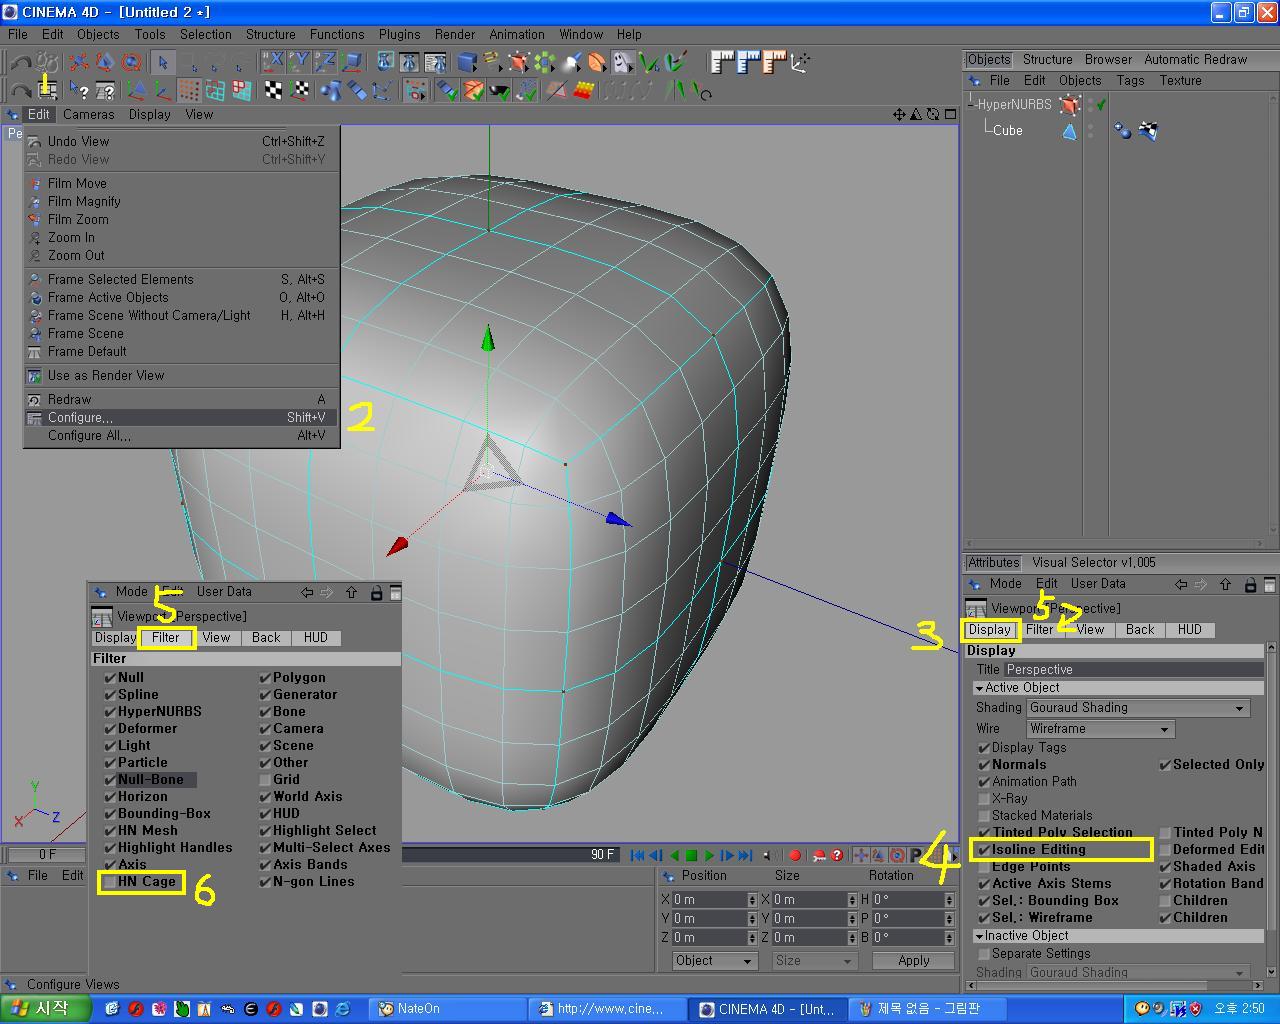This screenshot has height=1024, width=1280.
Task: Click the X-axis lock icon
Action: coord(273,62)
